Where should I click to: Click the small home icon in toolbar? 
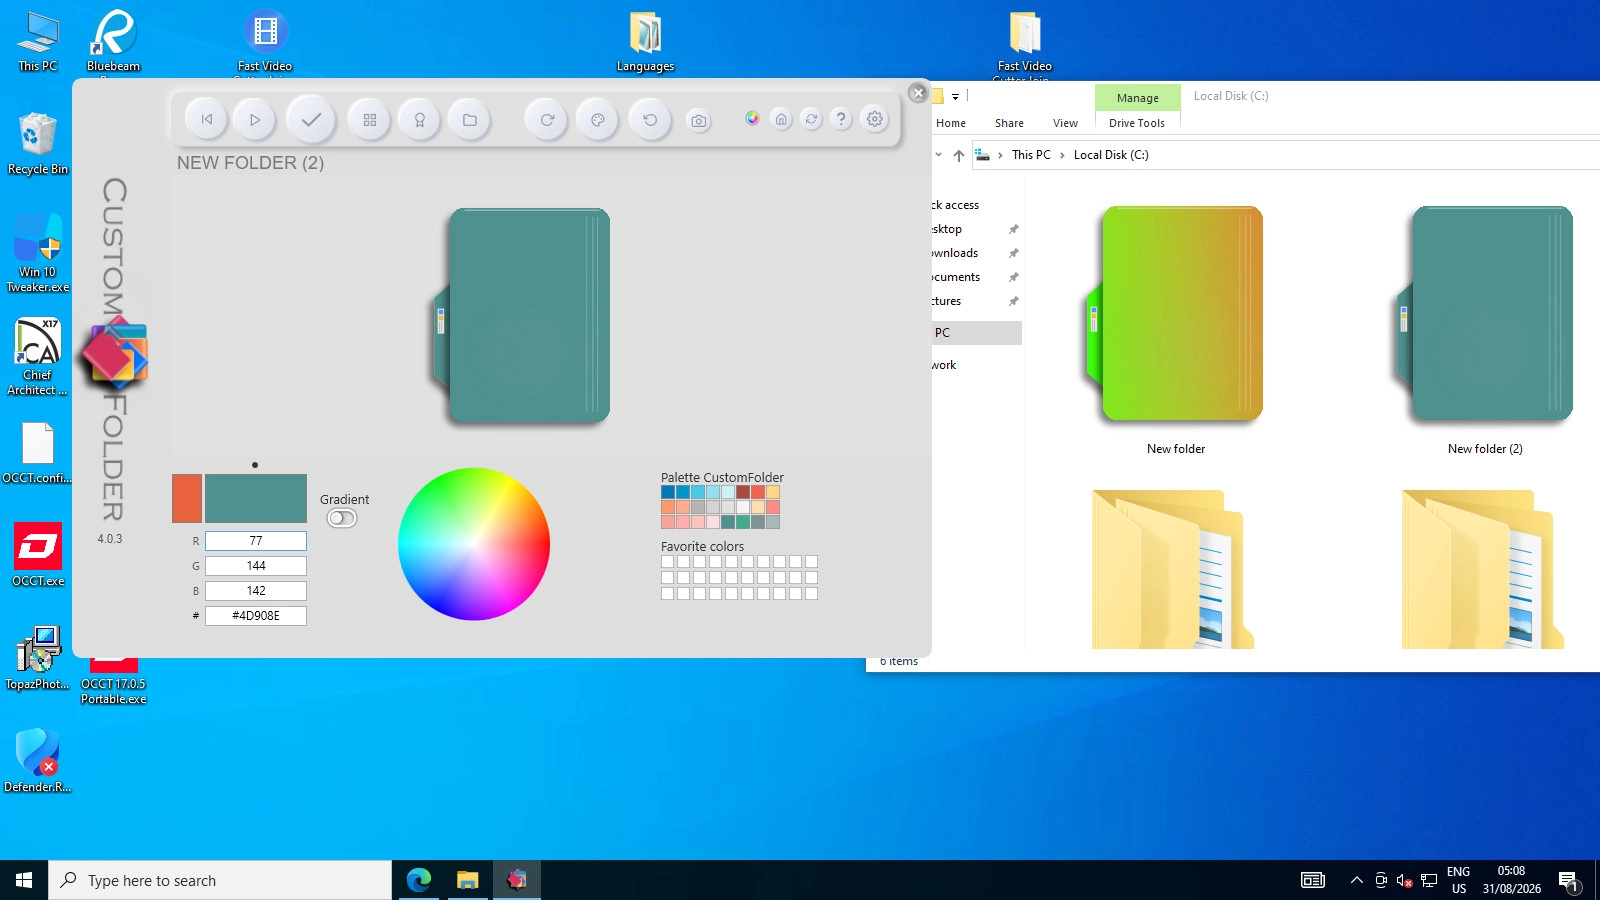[781, 119]
